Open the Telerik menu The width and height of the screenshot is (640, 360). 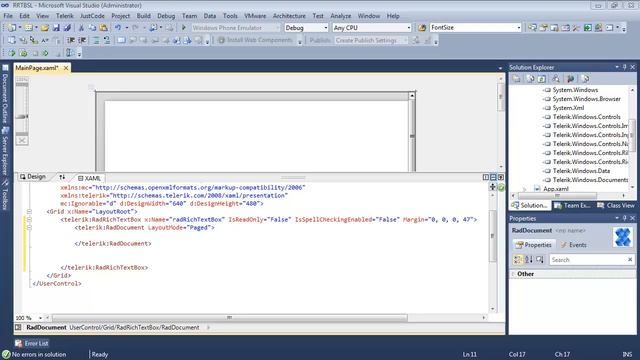point(64,16)
